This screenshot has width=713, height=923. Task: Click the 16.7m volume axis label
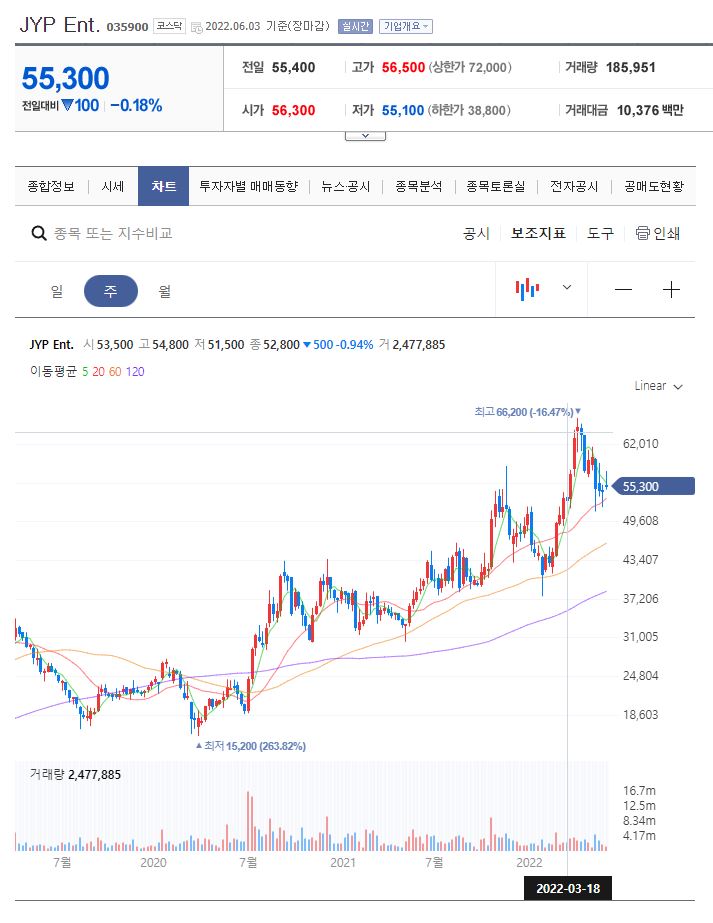point(639,791)
